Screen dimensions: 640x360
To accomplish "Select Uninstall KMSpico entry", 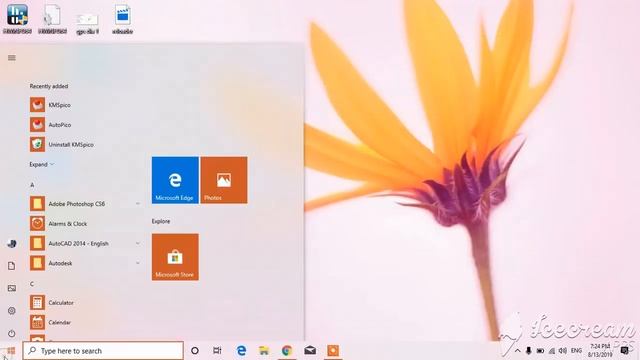I will click(x=62, y=144).
